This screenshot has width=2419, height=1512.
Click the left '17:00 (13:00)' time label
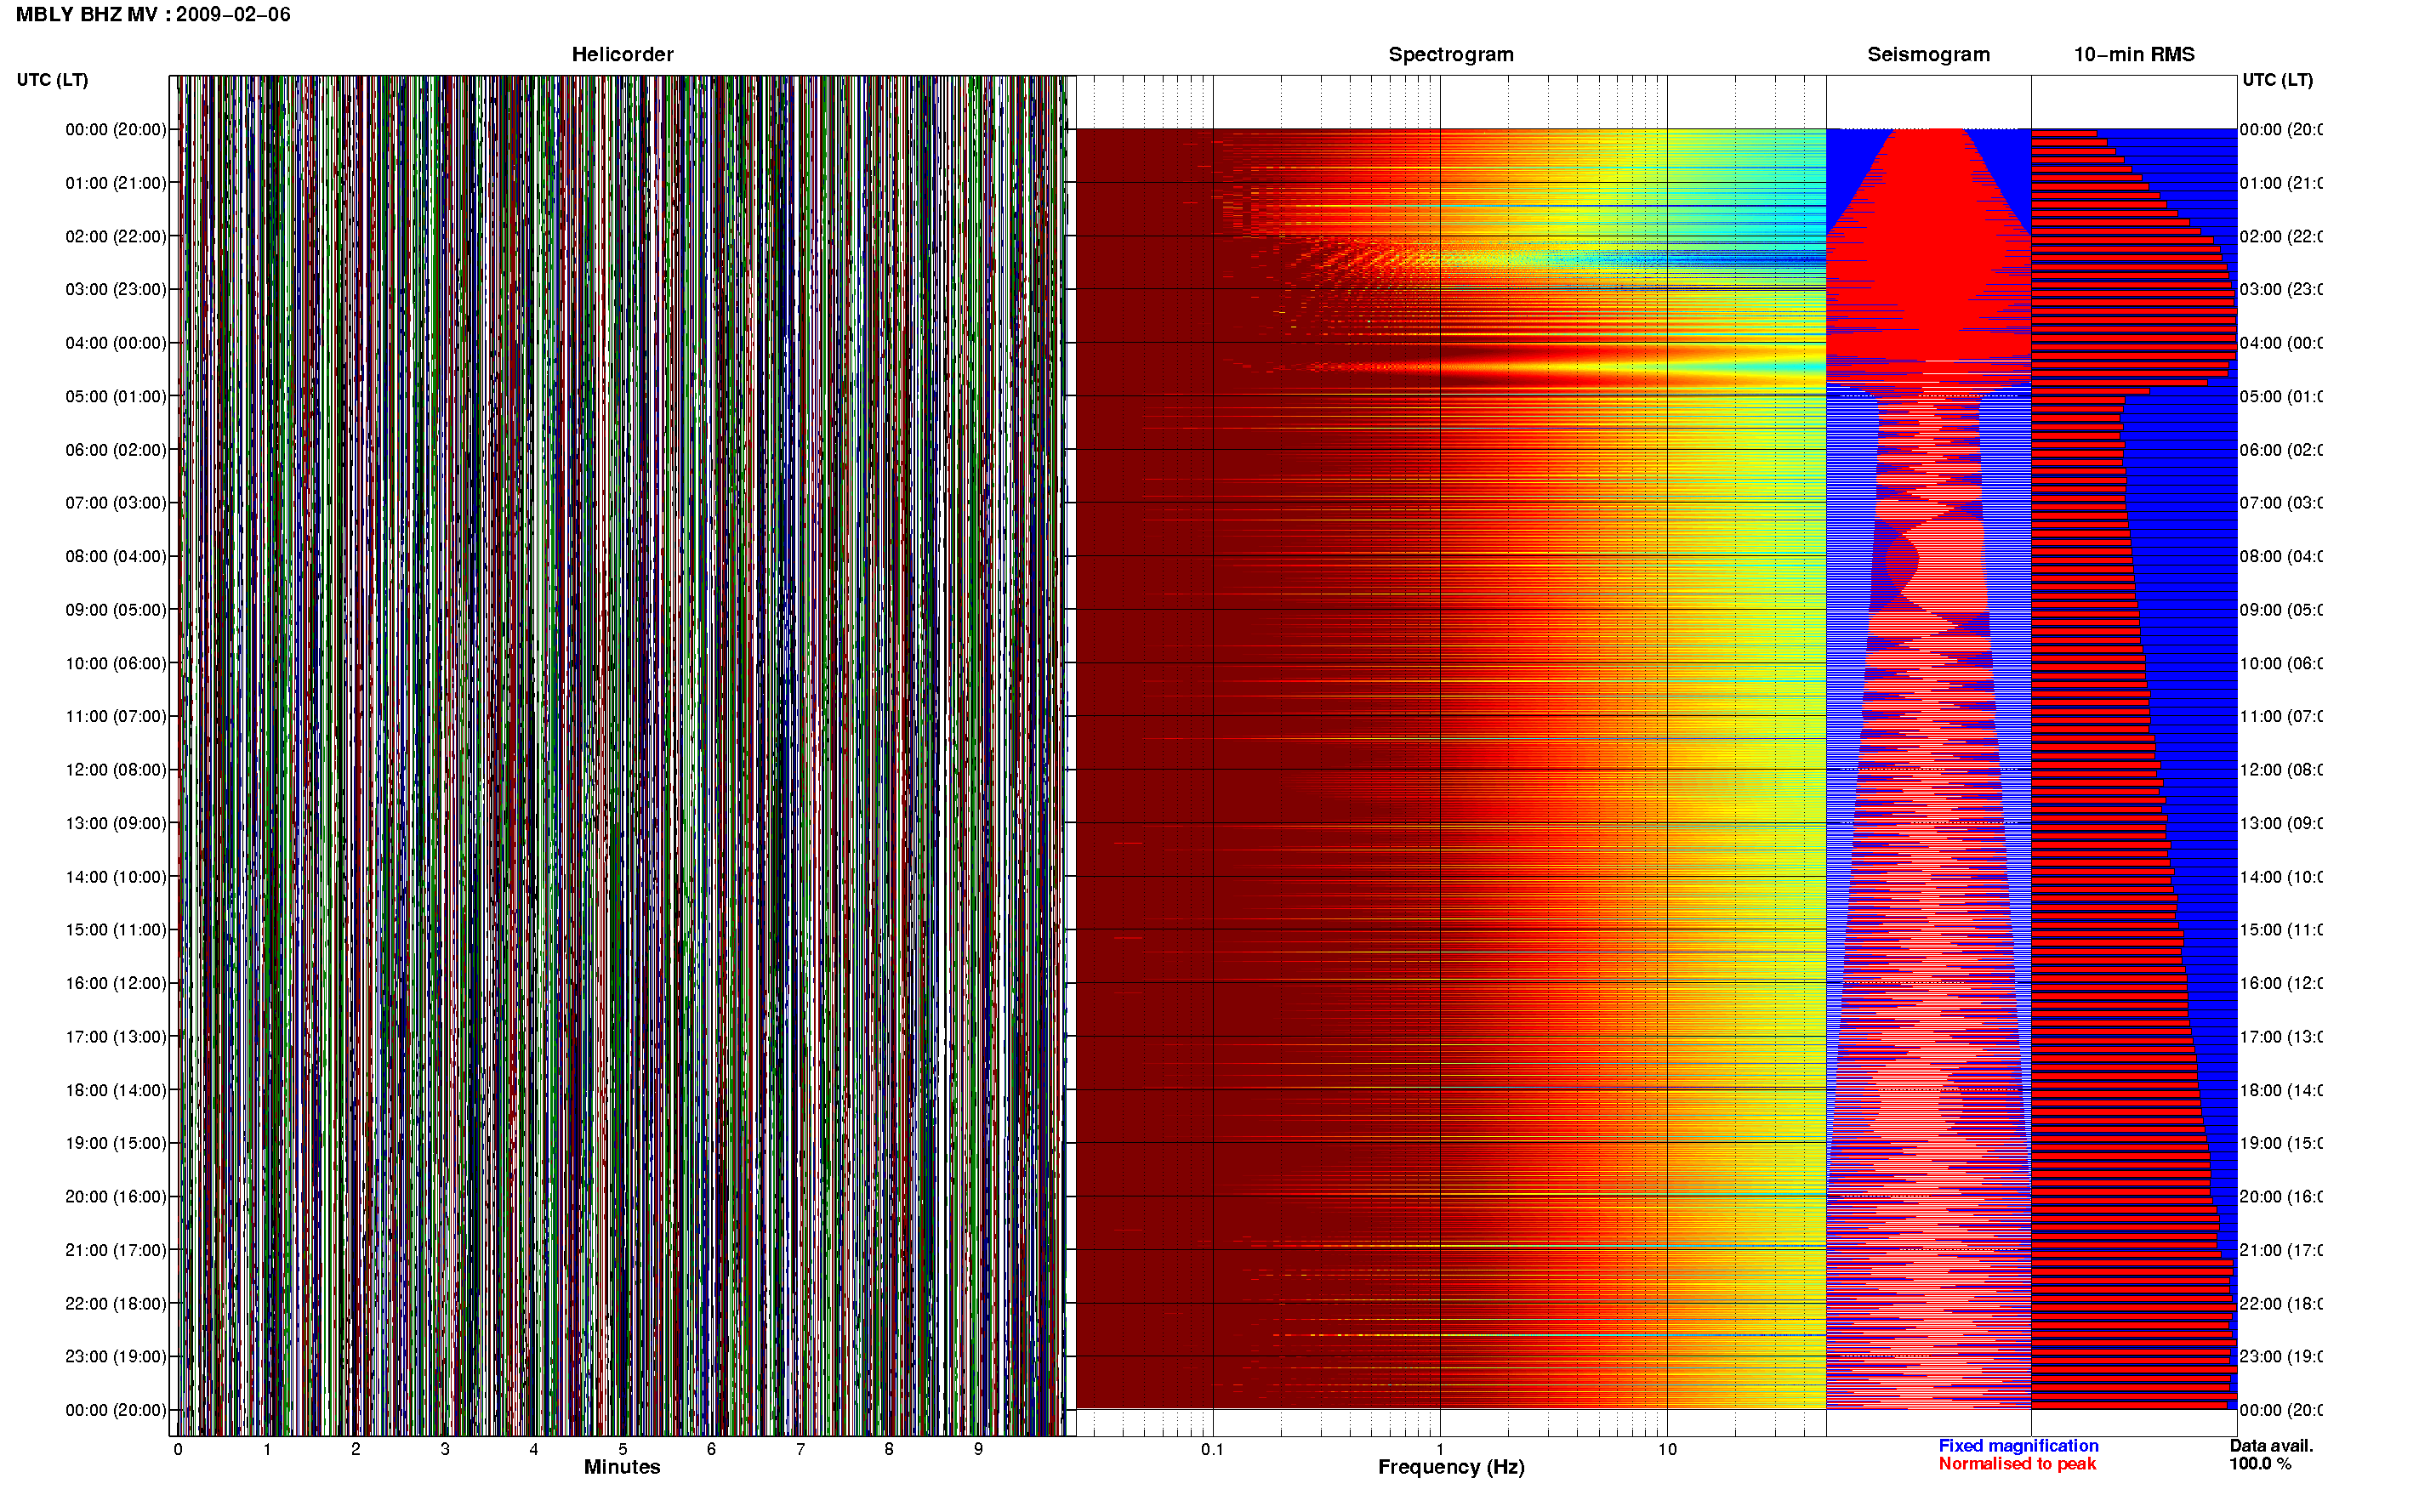(116, 1037)
